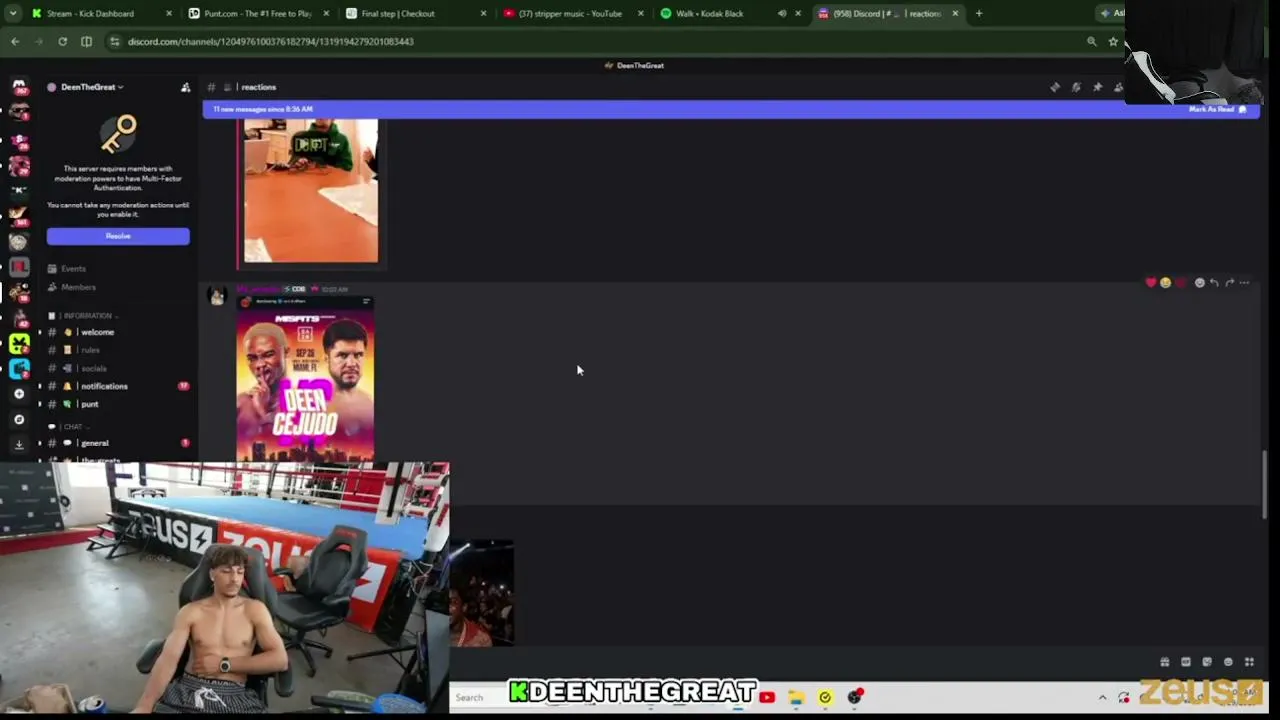Open the Deen vs Cejudo poster image
Viewport: 1280px width, 720px height.
305,379
